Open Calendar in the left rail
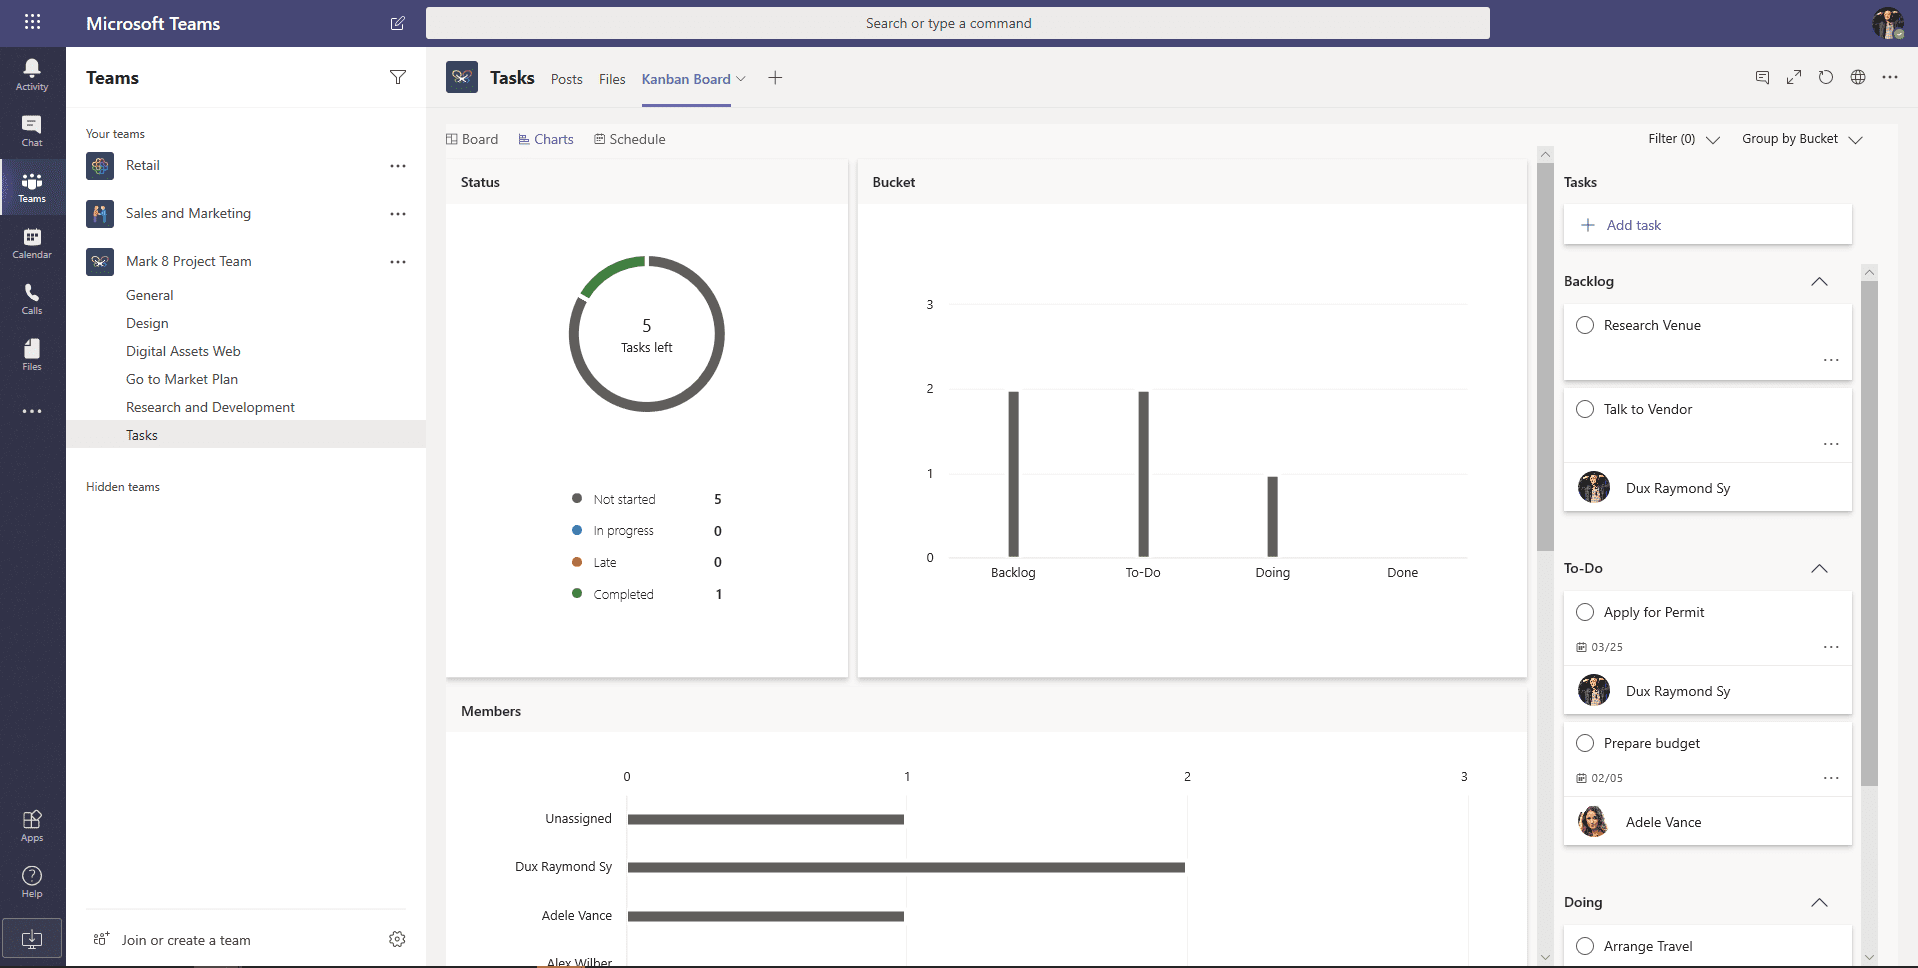This screenshot has height=968, width=1918. 32,243
